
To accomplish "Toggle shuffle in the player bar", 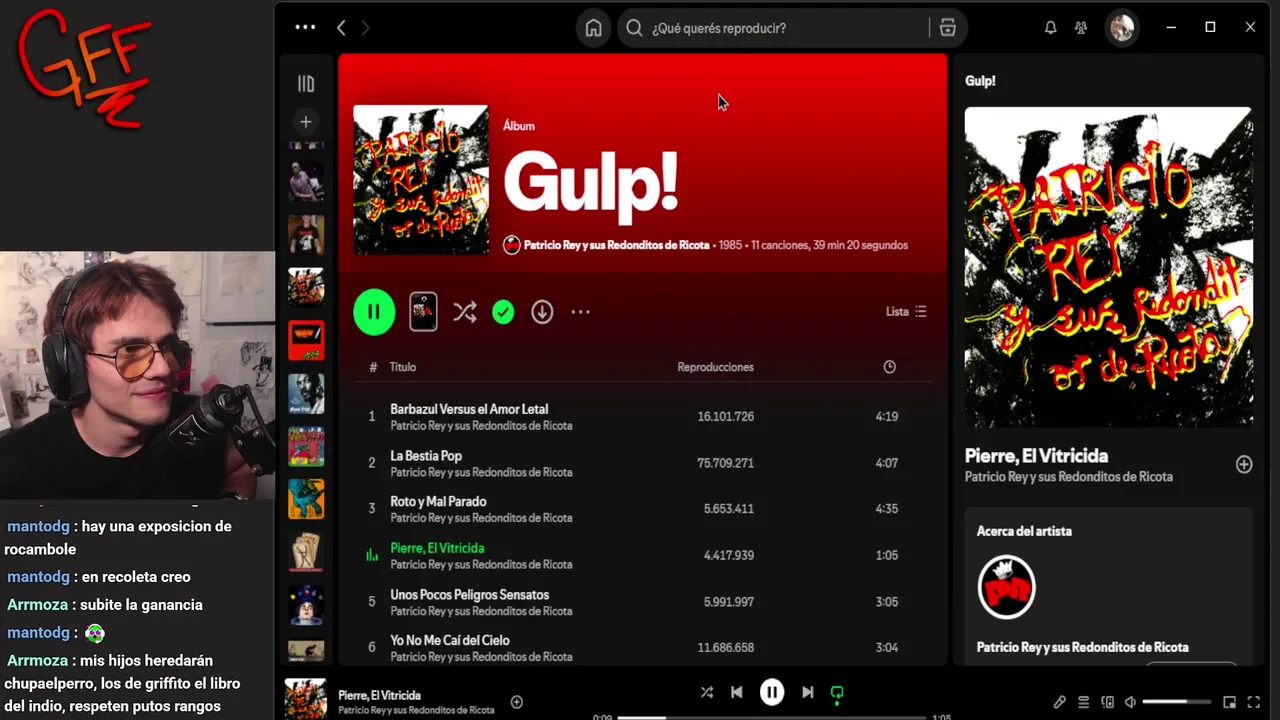I will (707, 692).
